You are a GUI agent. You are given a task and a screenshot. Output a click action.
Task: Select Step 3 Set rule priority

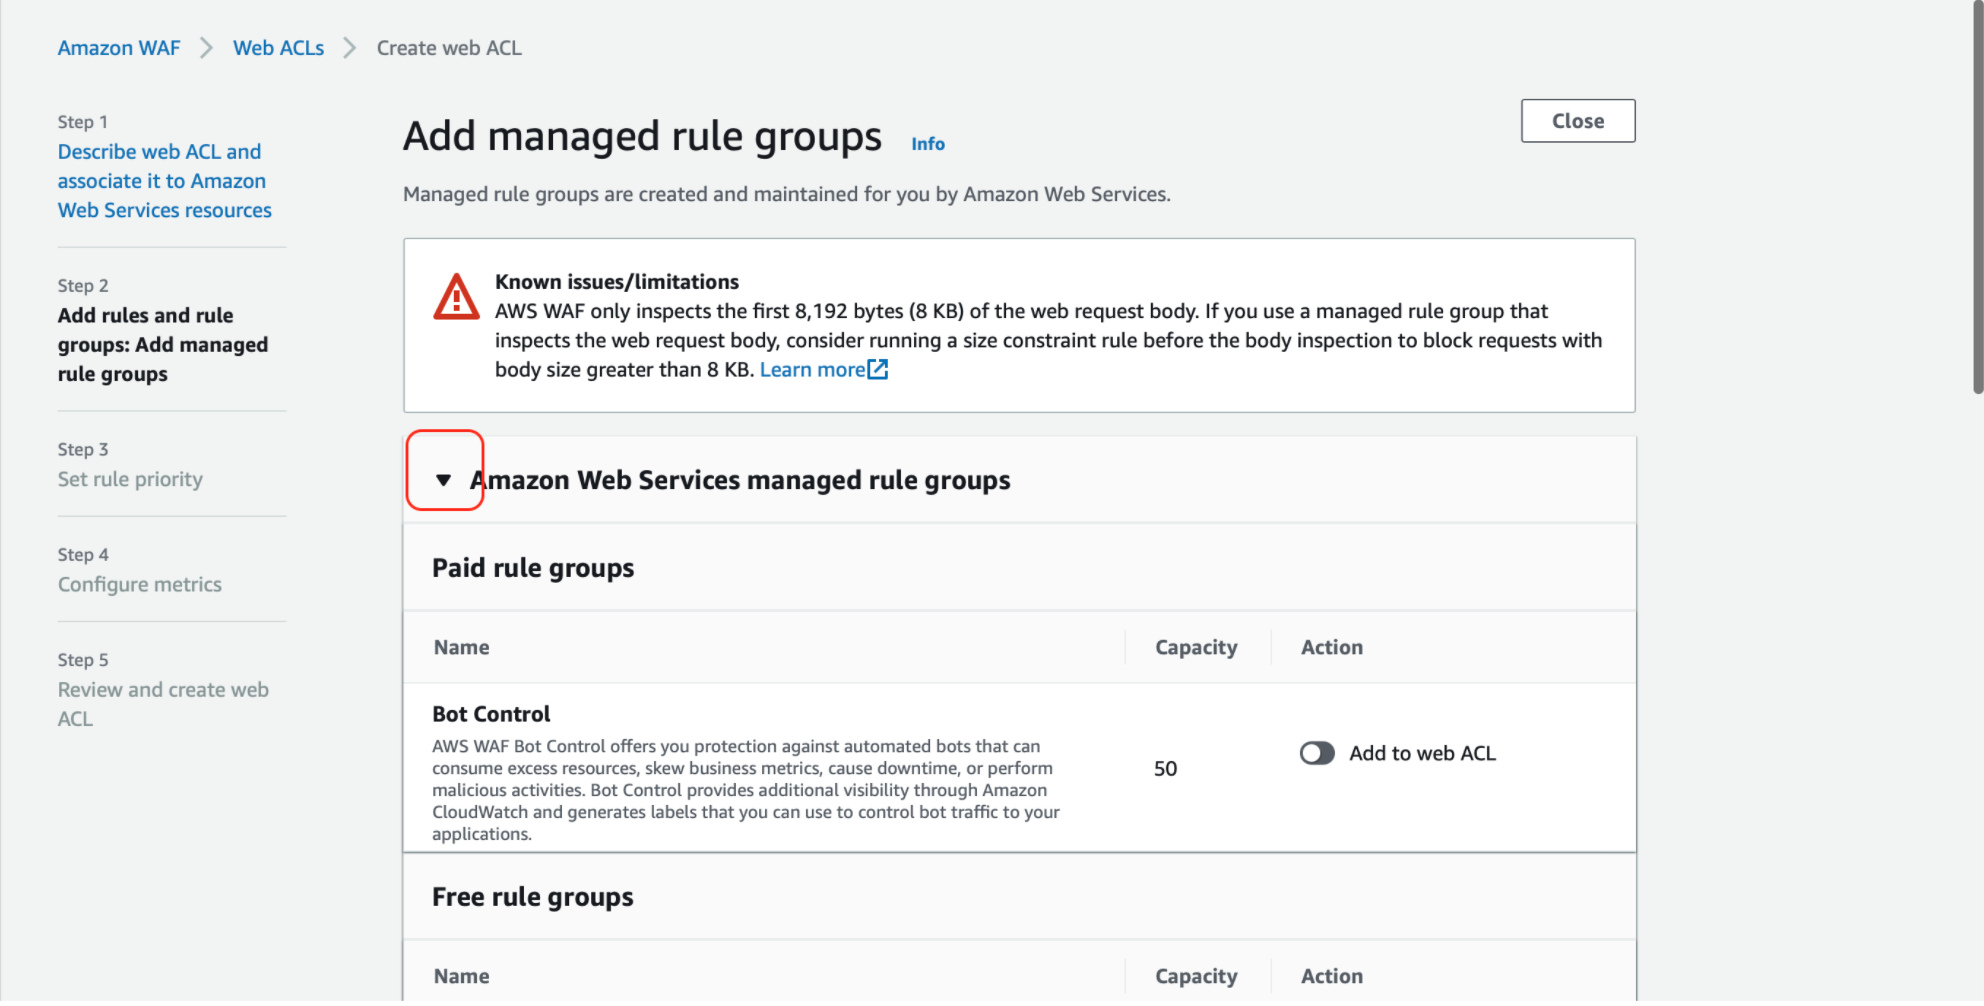click(x=130, y=479)
